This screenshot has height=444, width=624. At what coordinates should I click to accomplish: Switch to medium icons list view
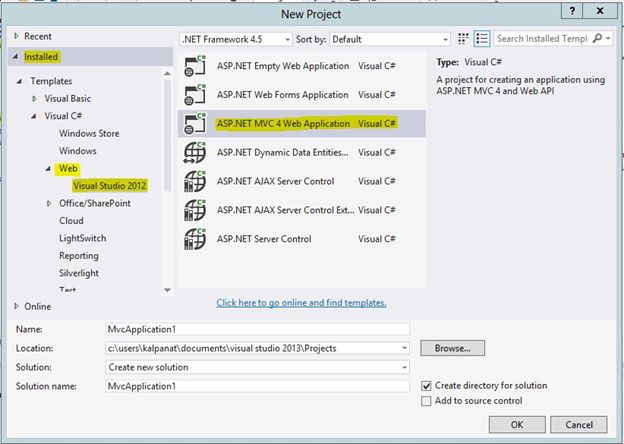482,39
